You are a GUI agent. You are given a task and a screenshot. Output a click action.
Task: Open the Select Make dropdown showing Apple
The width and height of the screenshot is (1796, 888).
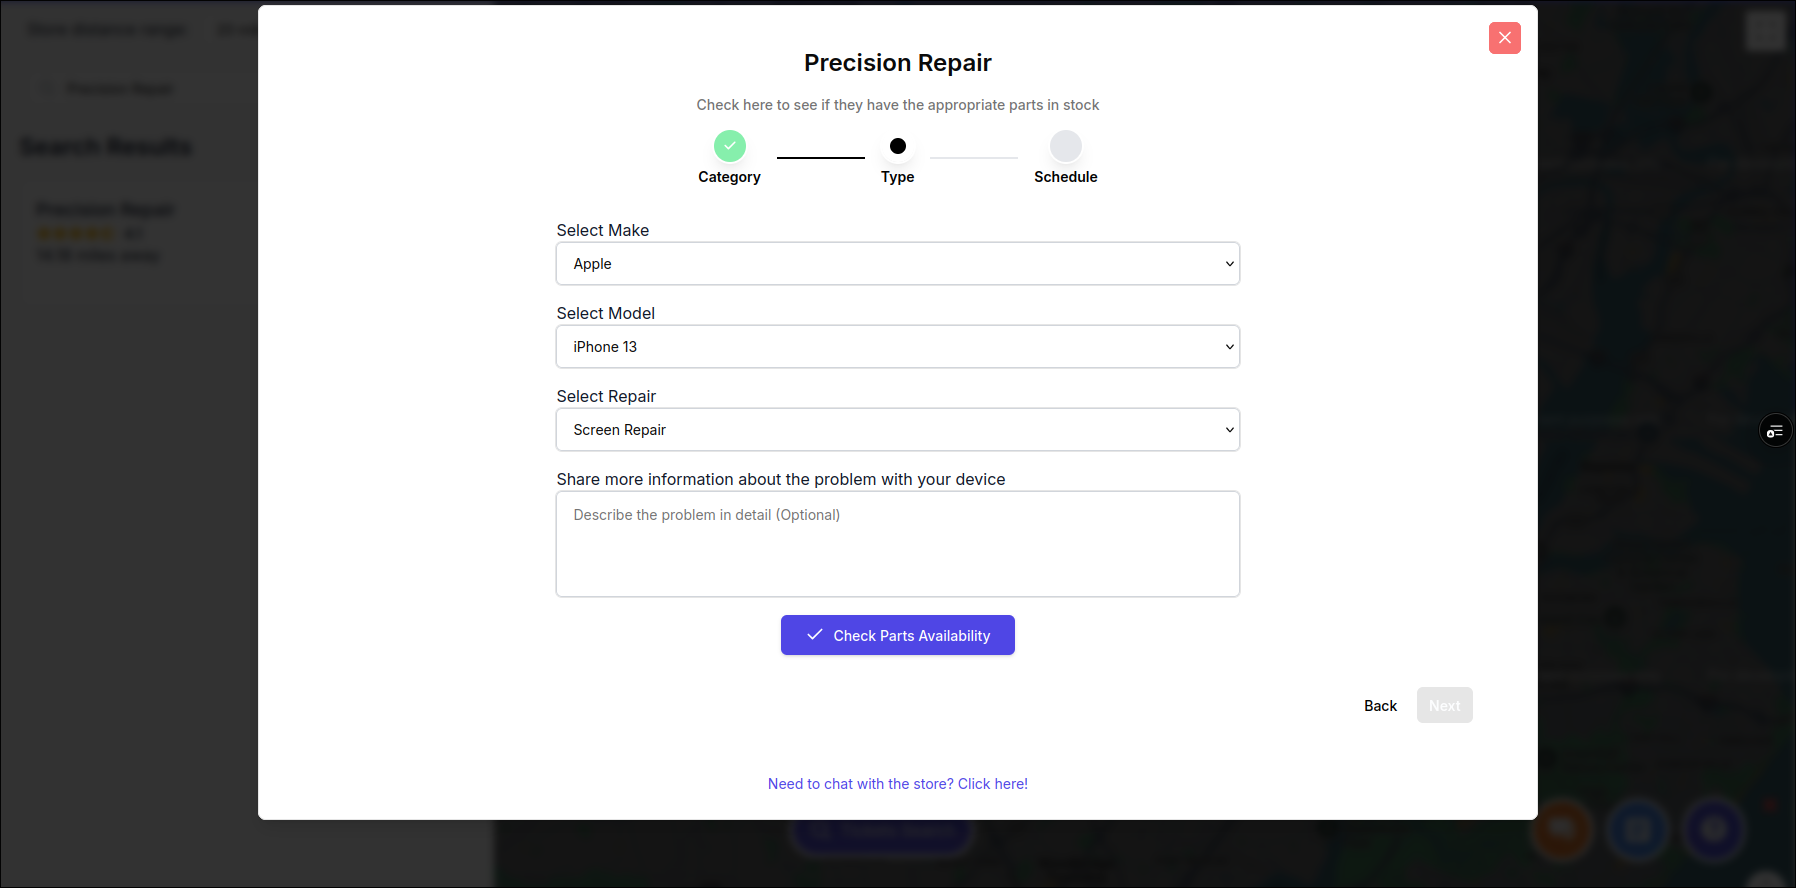[898, 264]
